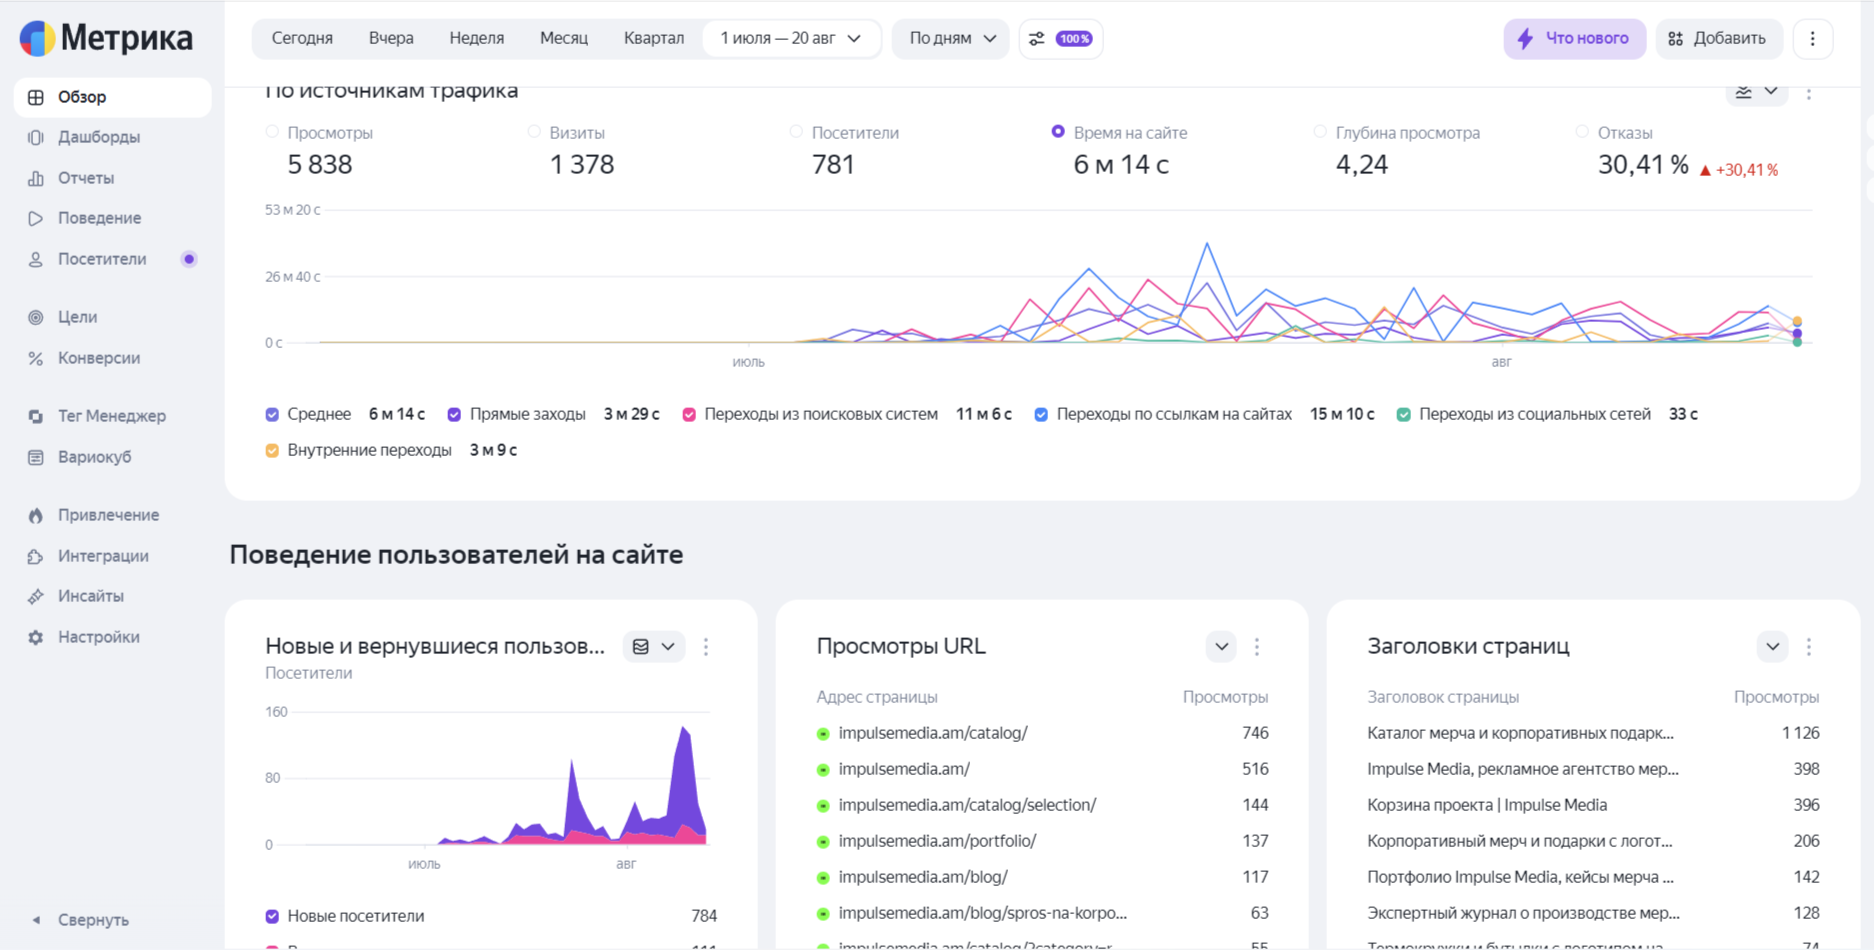
Task: Select the Время на сайте radio button
Action: (x=1058, y=132)
